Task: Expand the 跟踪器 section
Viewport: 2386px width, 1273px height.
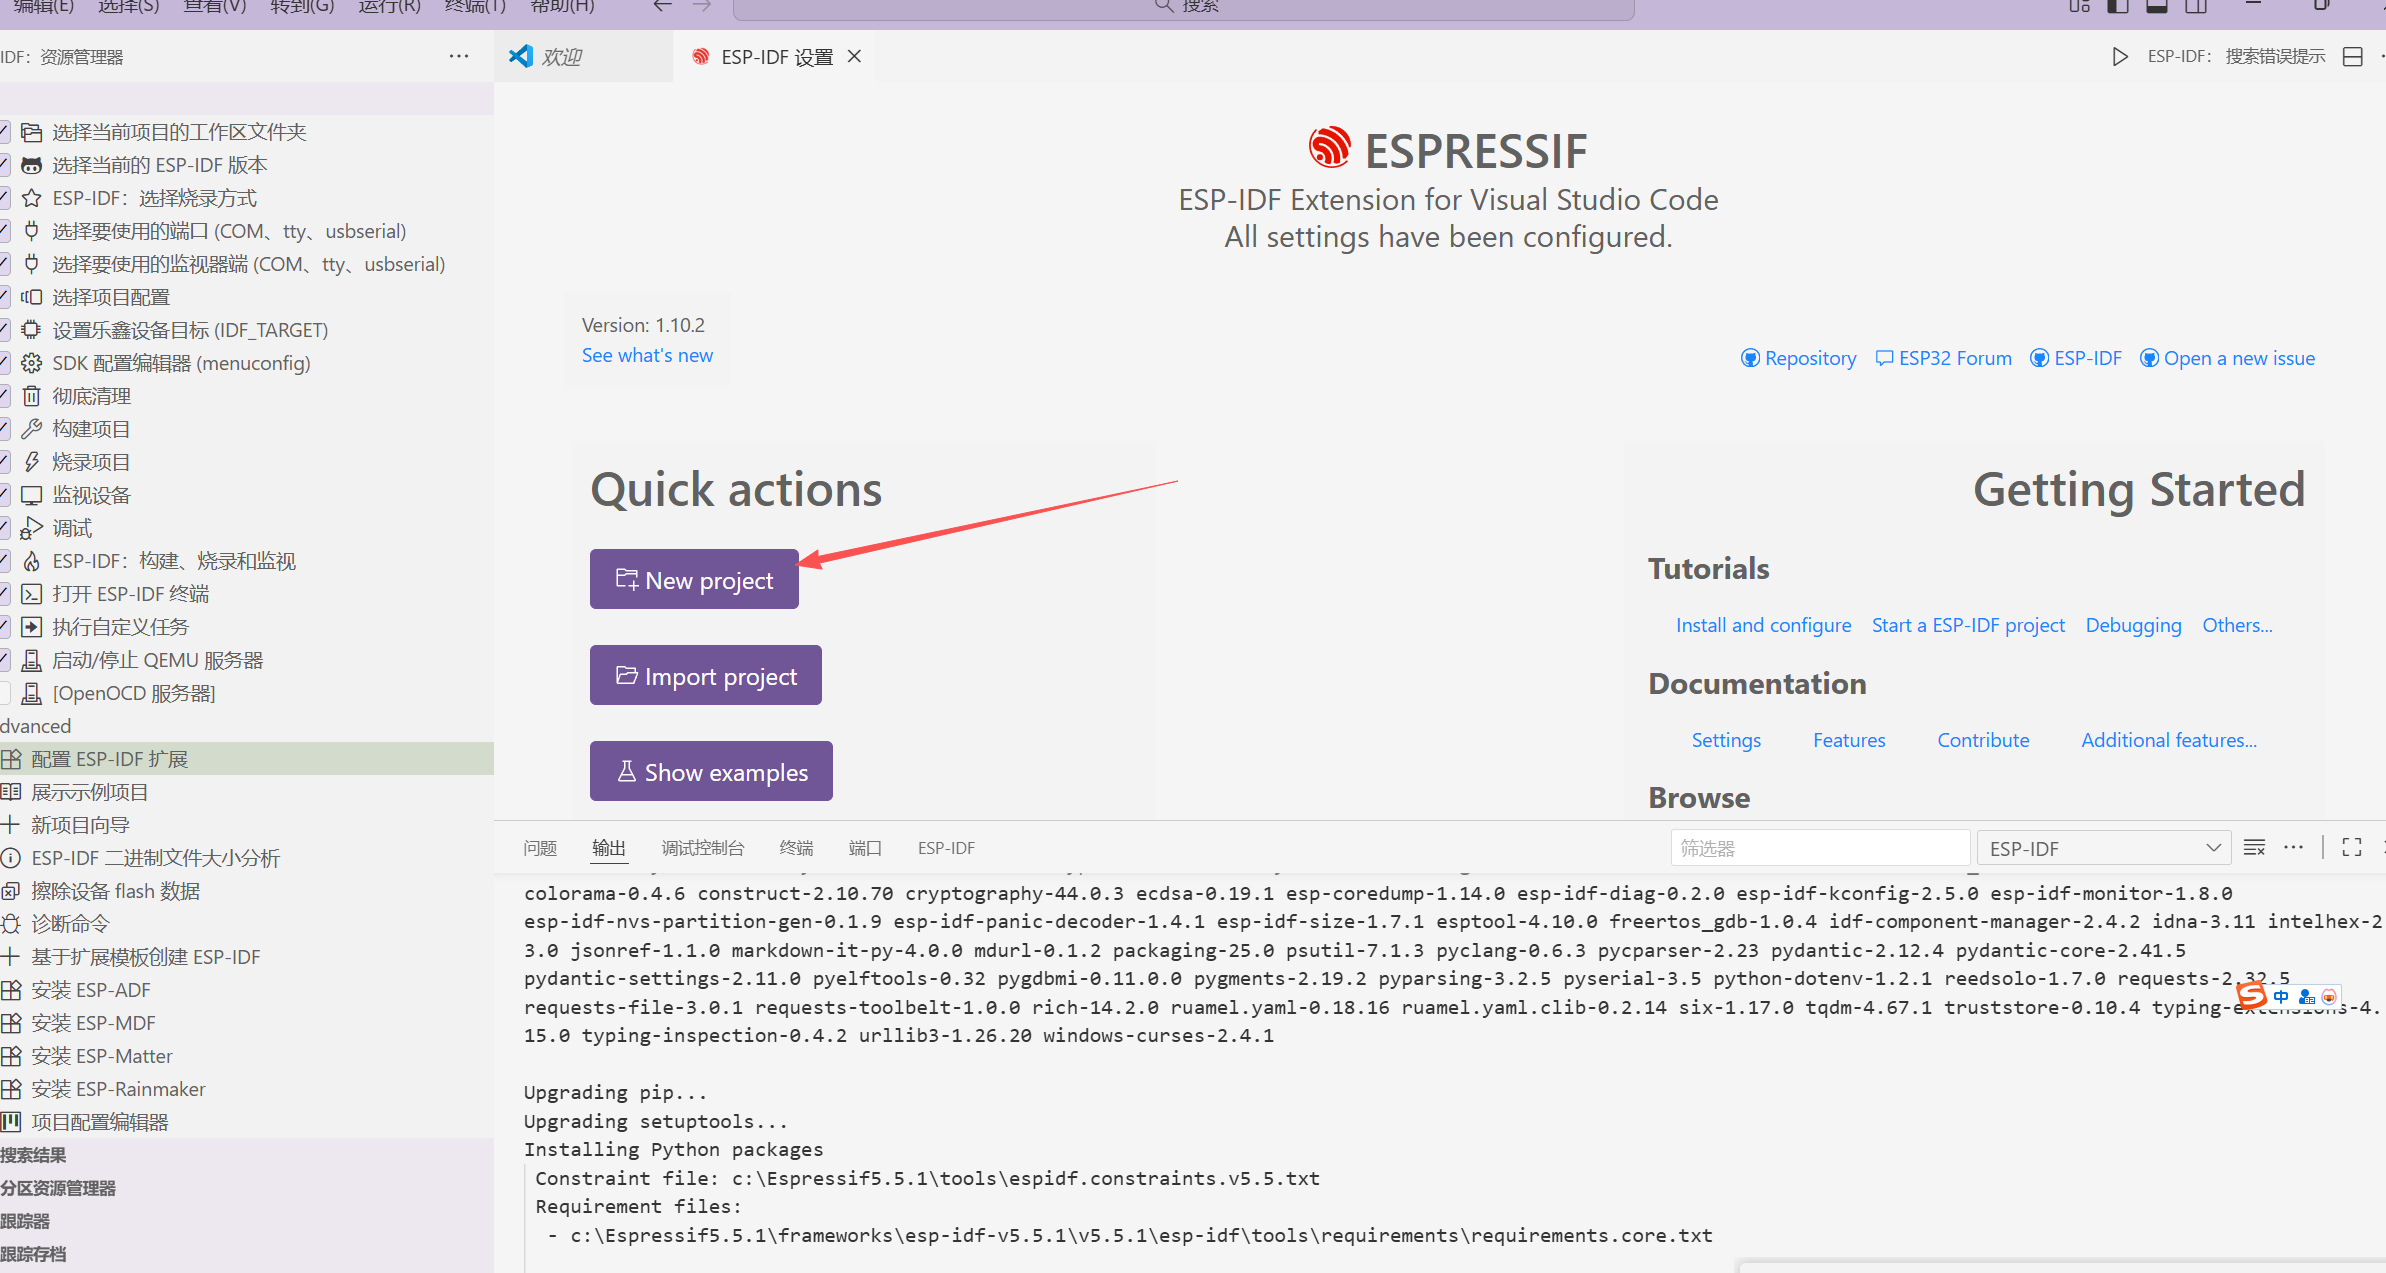Action: [x=247, y=1221]
